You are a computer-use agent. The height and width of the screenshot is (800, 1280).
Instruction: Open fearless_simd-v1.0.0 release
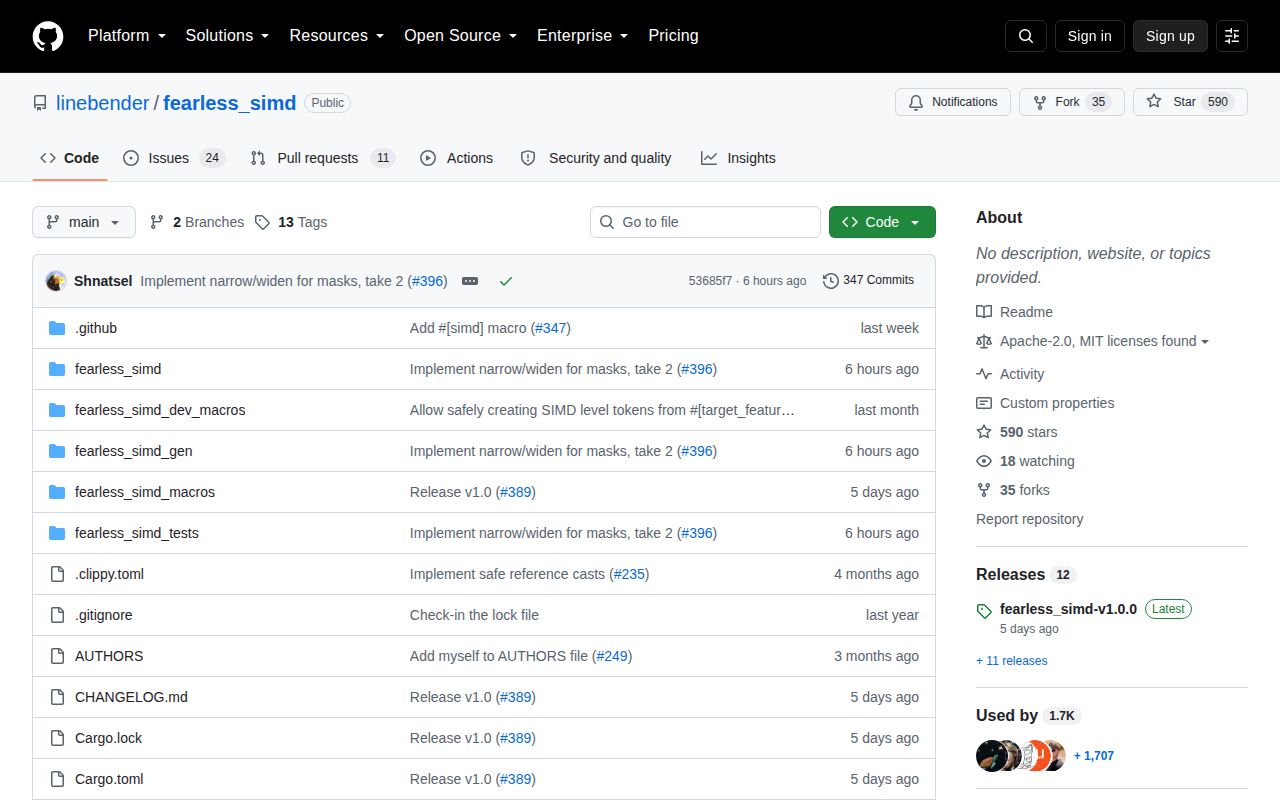point(1068,609)
